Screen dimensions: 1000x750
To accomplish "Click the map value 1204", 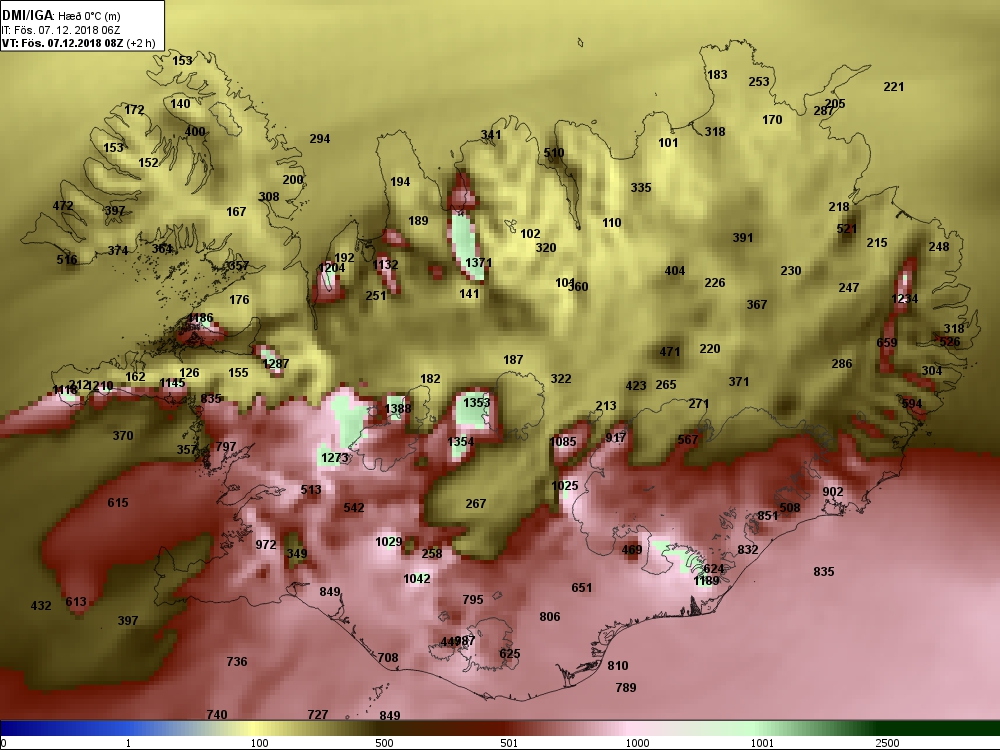I will coord(331,268).
